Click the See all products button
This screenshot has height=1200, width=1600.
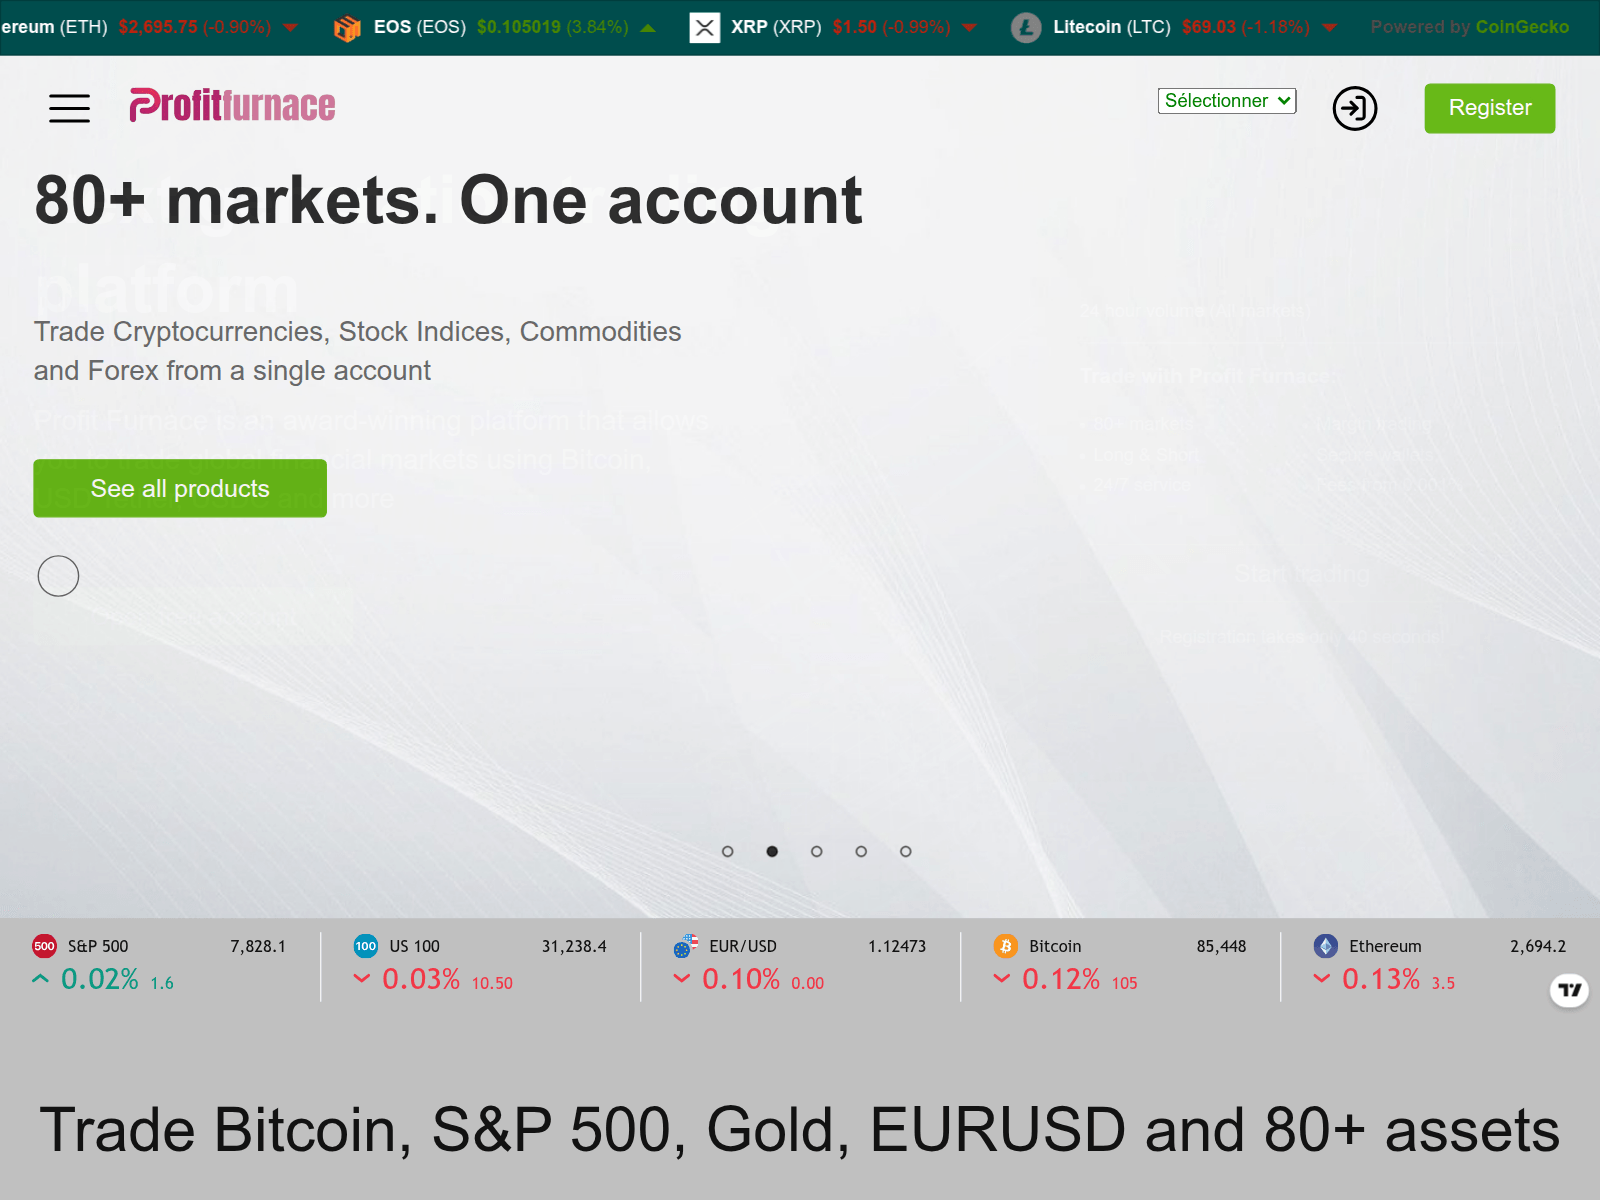pos(180,488)
